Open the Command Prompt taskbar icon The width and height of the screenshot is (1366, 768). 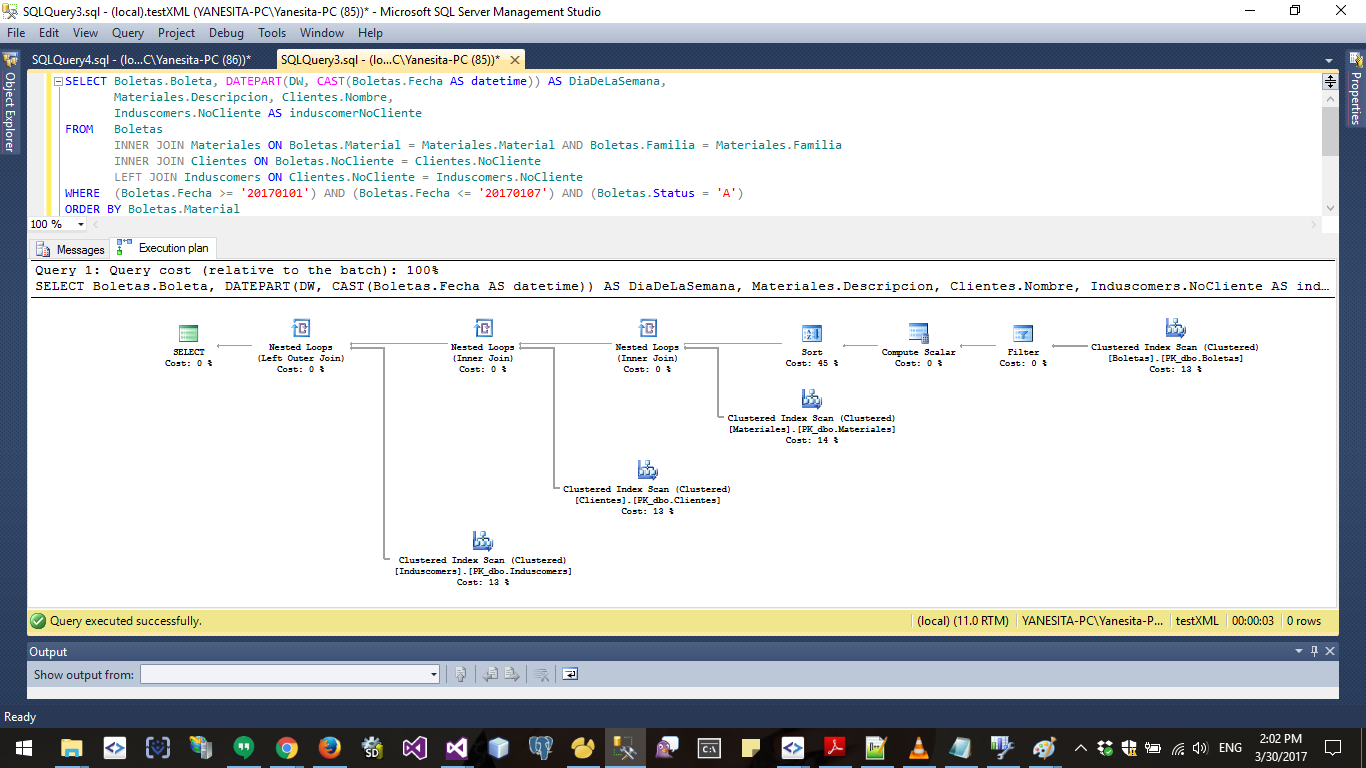click(x=709, y=748)
